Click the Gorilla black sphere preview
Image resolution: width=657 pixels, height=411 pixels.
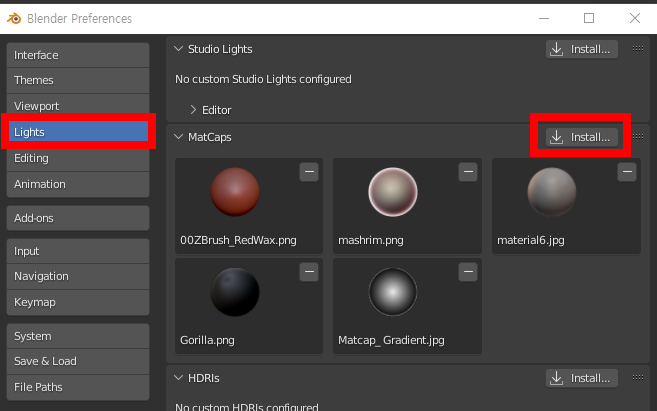[235, 292]
